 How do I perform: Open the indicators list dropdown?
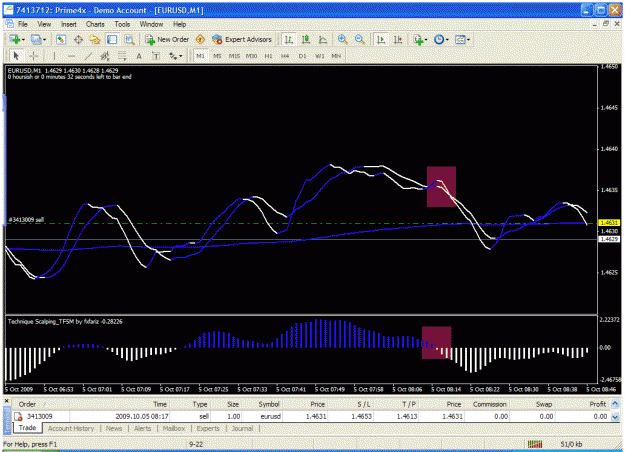(426, 39)
